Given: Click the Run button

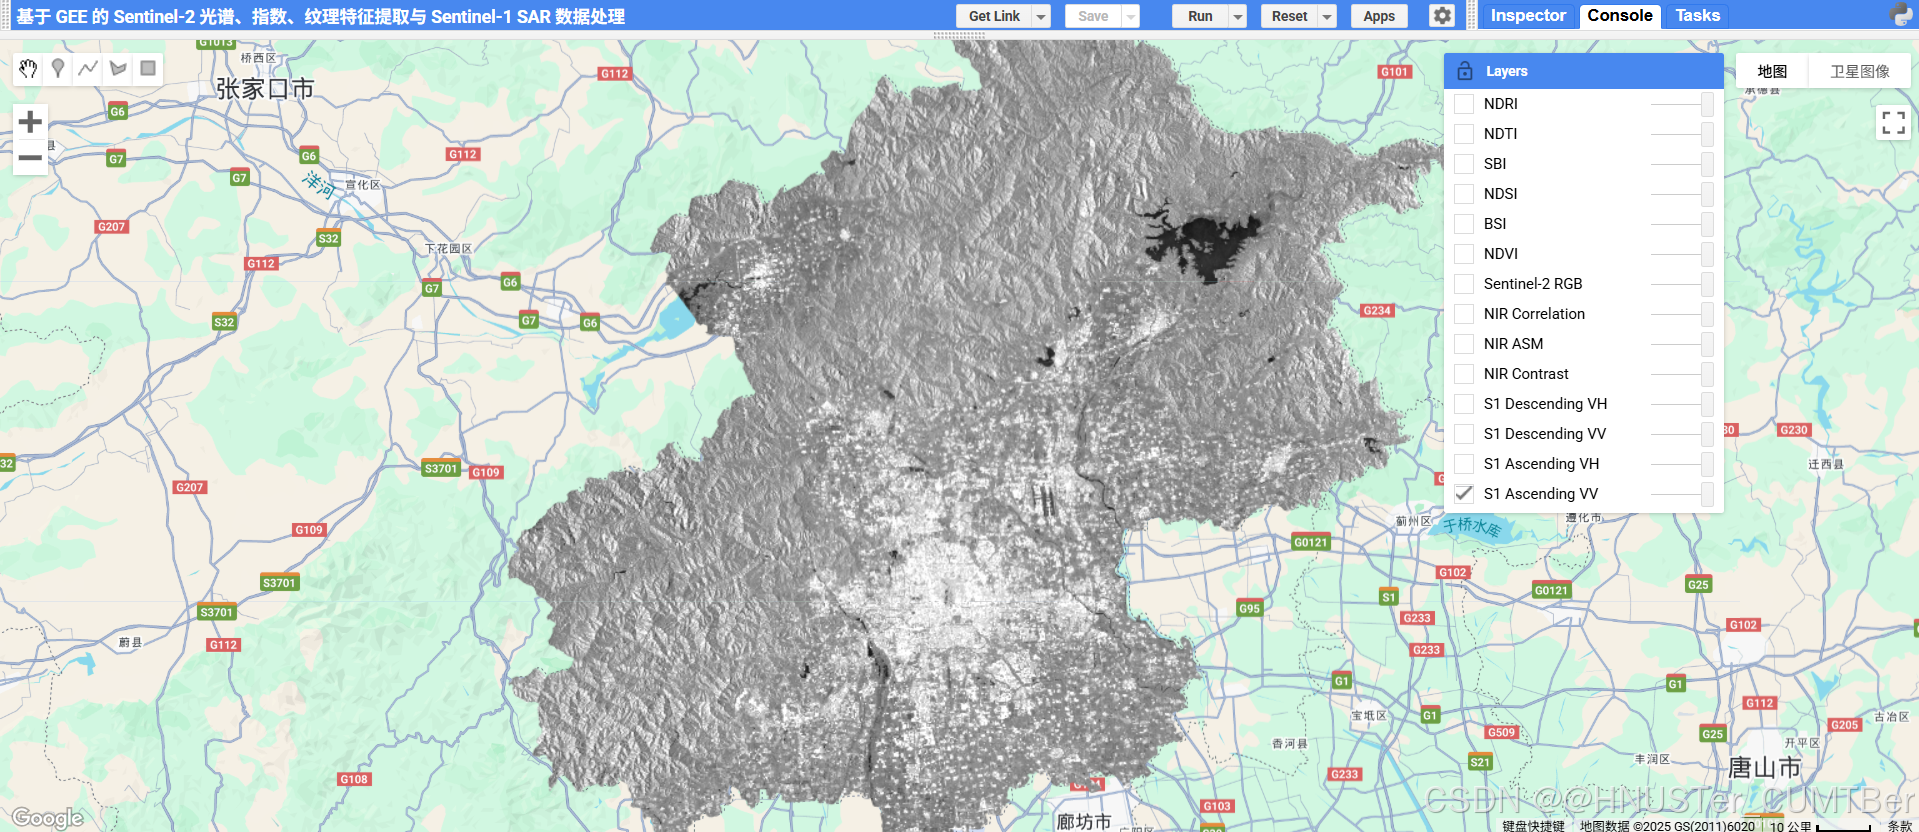Looking at the screenshot, I should tap(1200, 16).
